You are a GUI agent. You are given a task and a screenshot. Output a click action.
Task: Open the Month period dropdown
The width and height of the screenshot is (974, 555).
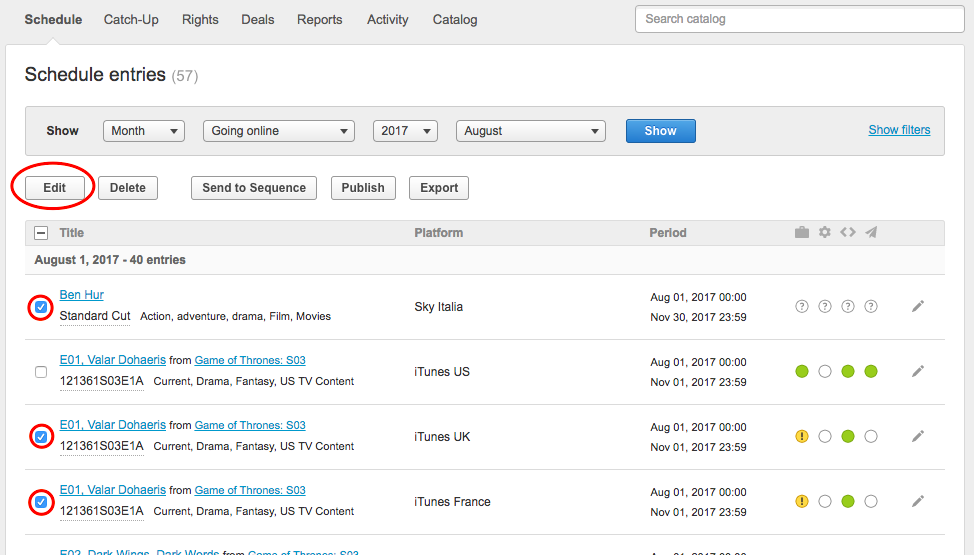pos(143,131)
